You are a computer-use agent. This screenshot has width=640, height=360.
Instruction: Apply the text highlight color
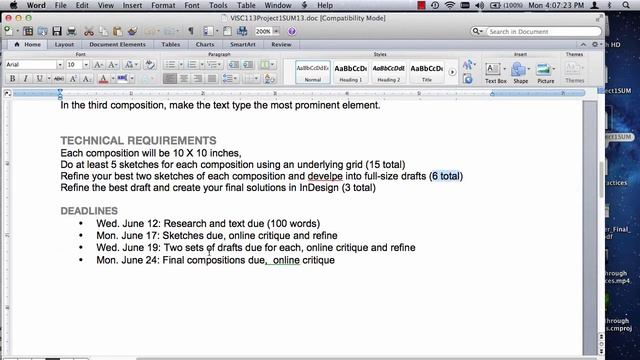point(122,78)
